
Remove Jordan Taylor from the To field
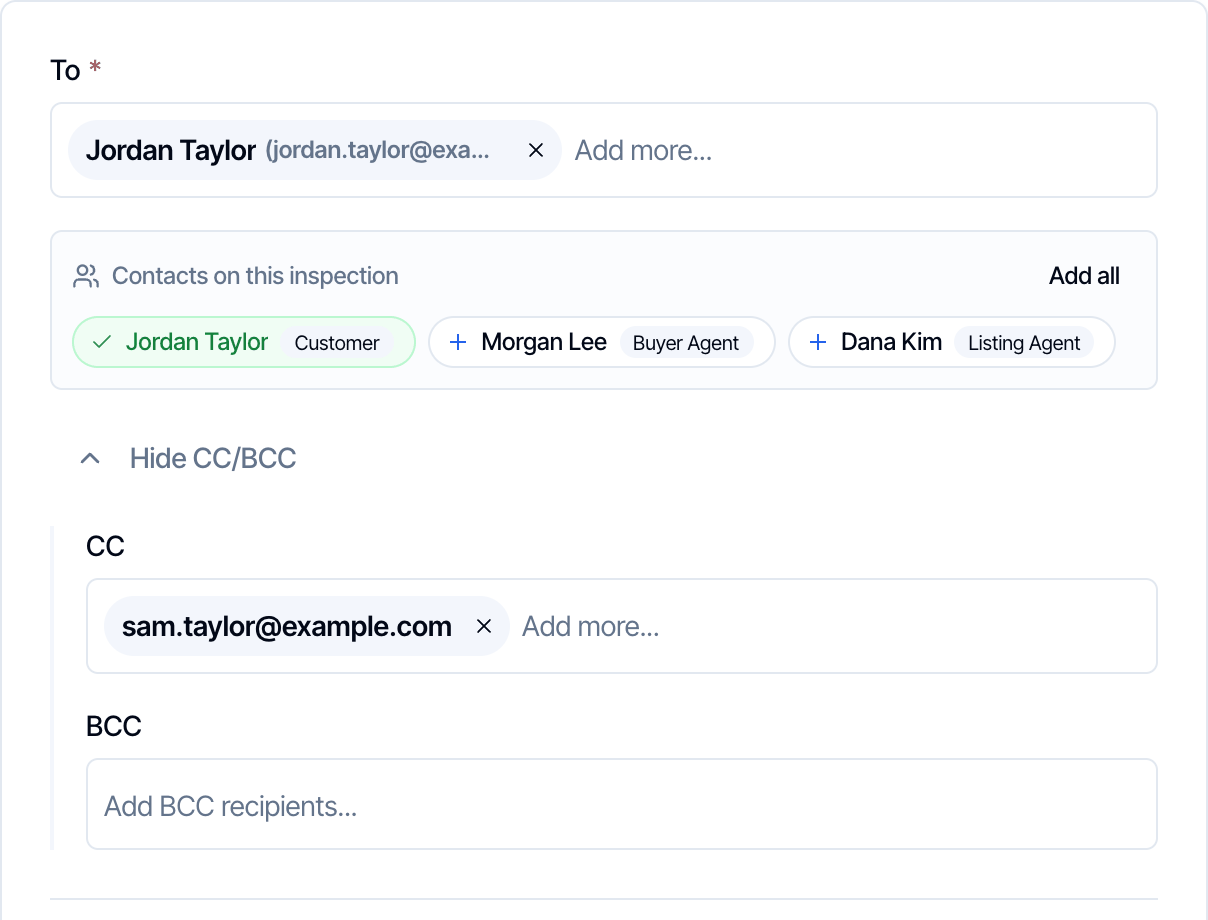(x=535, y=150)
